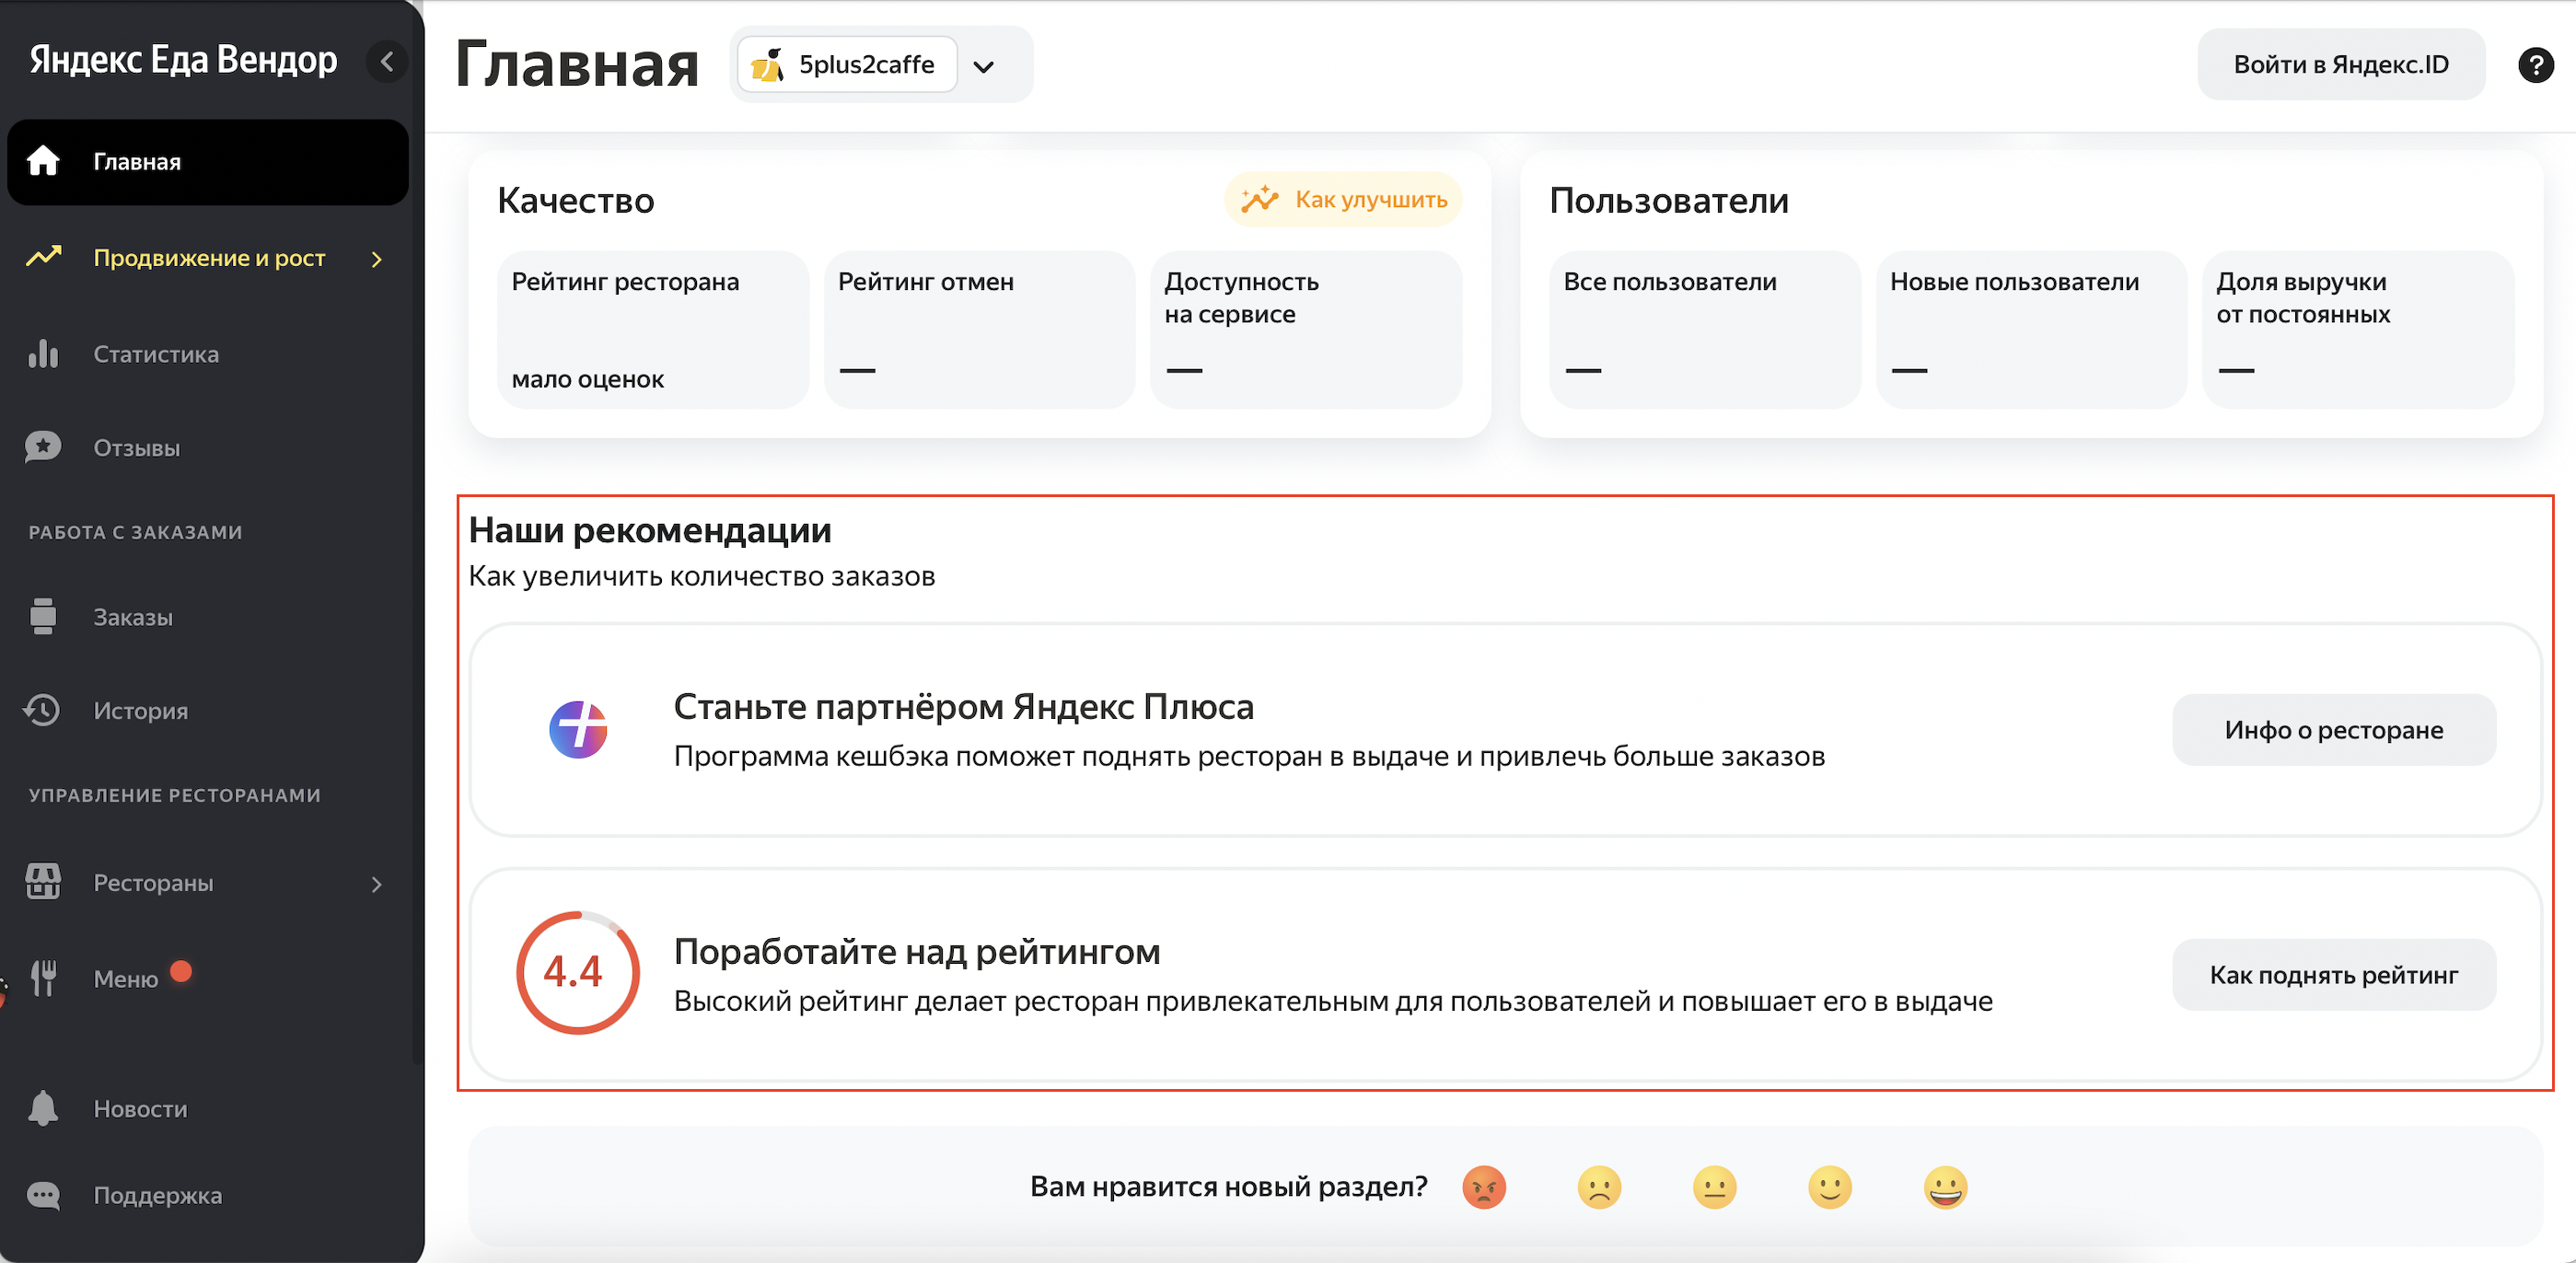Image resolution: width=2576 pixels, height=1263 pixels.
Task: Go to Главная in the sidebar
Action: (207, 162)
